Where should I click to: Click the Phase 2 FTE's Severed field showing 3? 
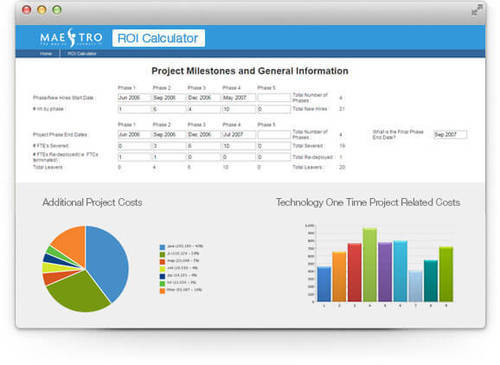(169, 146)
